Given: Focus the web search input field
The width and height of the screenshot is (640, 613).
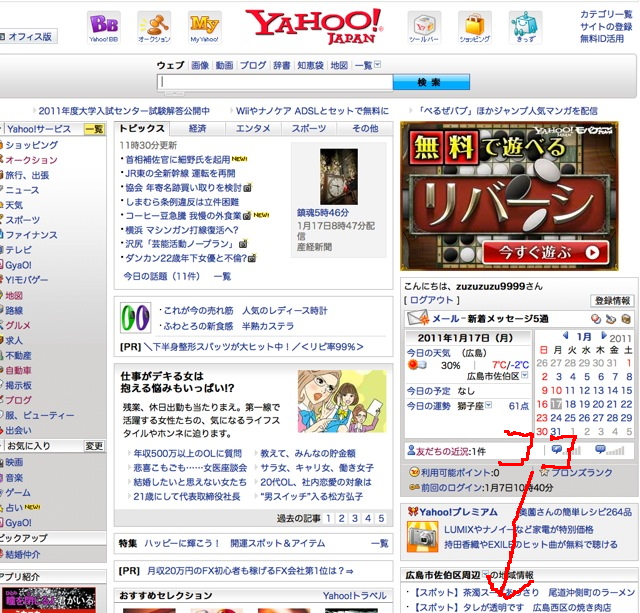Looking at the screenshot, I should pyautogui.click(x=275, y=82).
